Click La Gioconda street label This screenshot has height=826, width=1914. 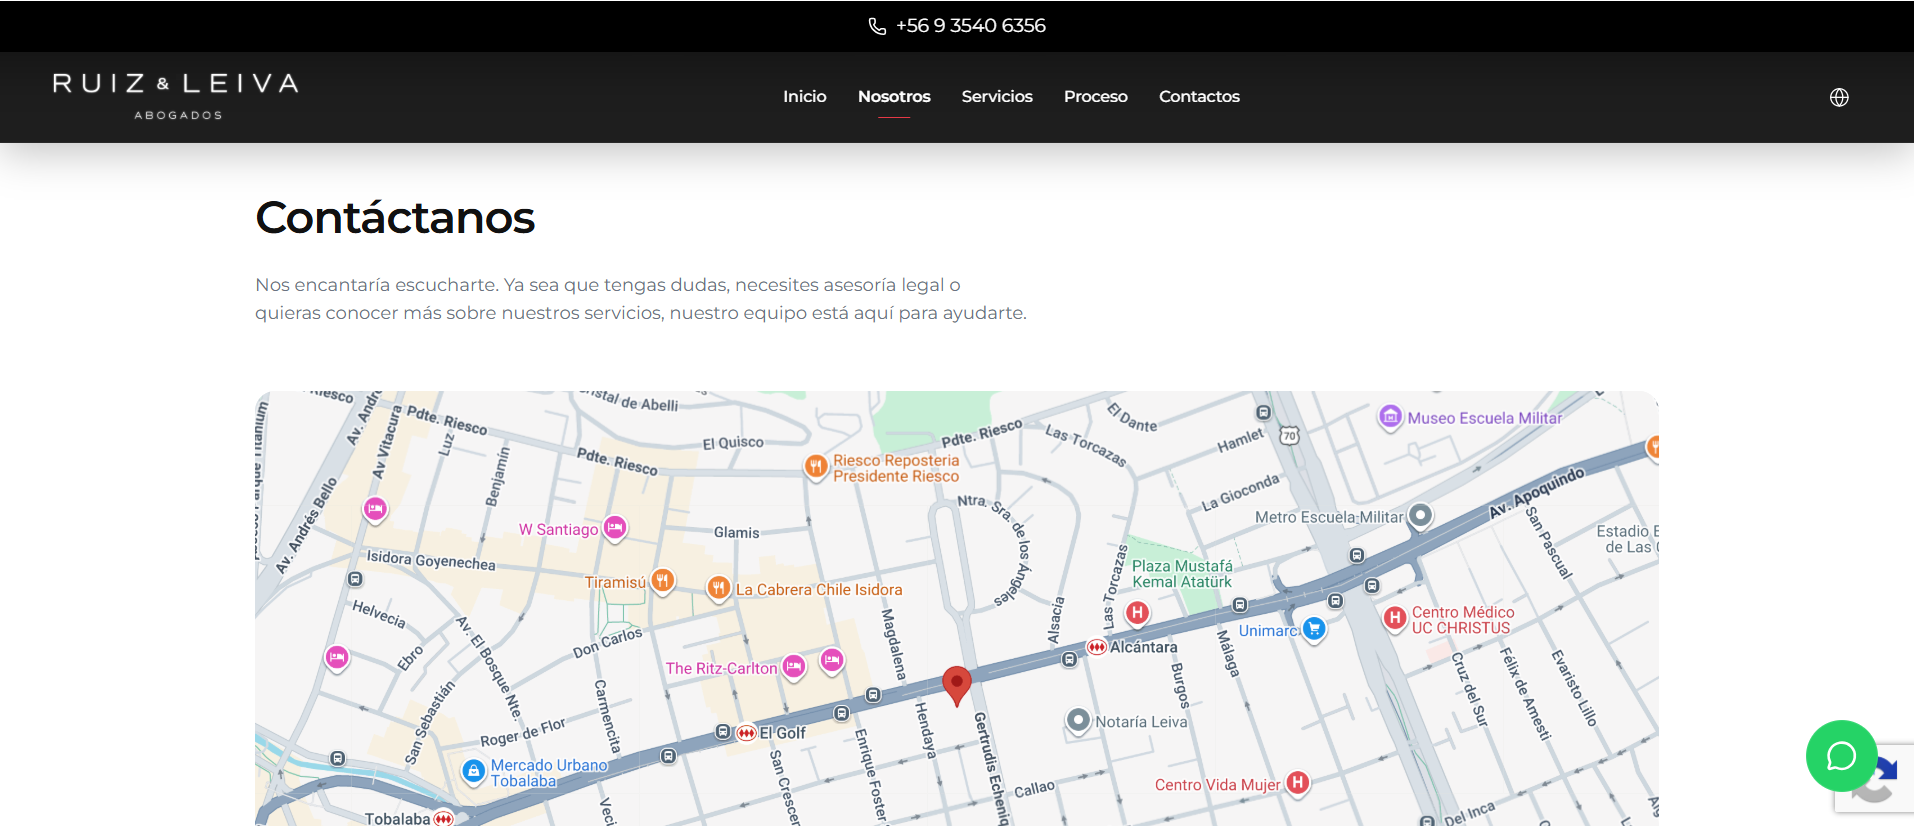coord(1240,492)
